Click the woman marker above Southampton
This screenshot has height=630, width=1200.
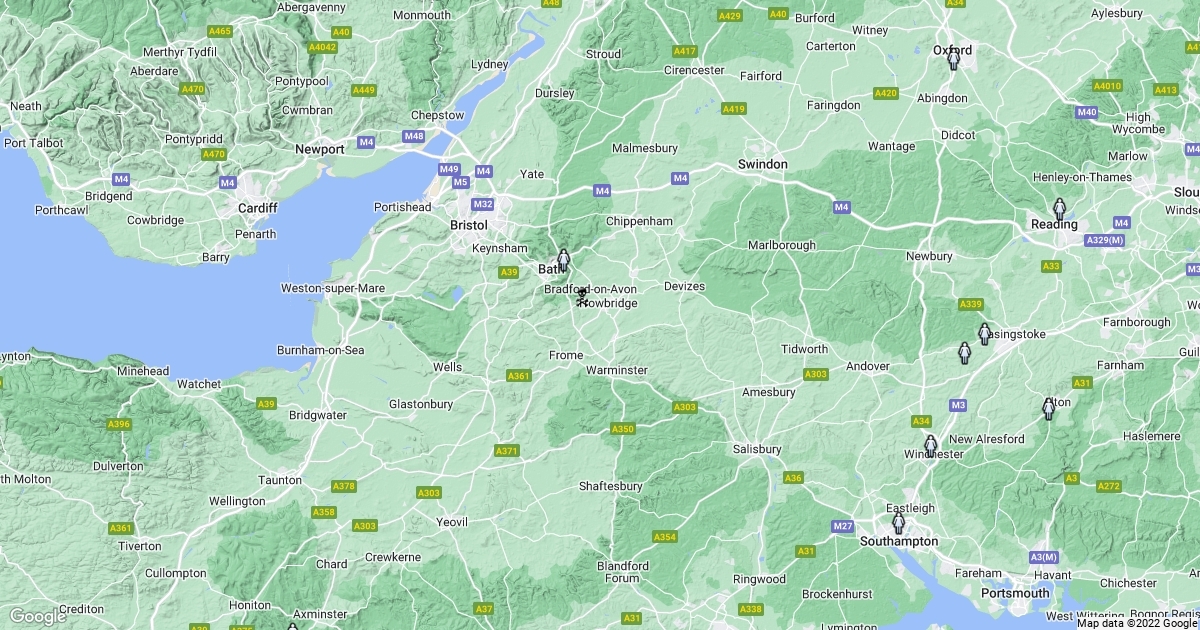pyautogui.click(x=898, y=523)
